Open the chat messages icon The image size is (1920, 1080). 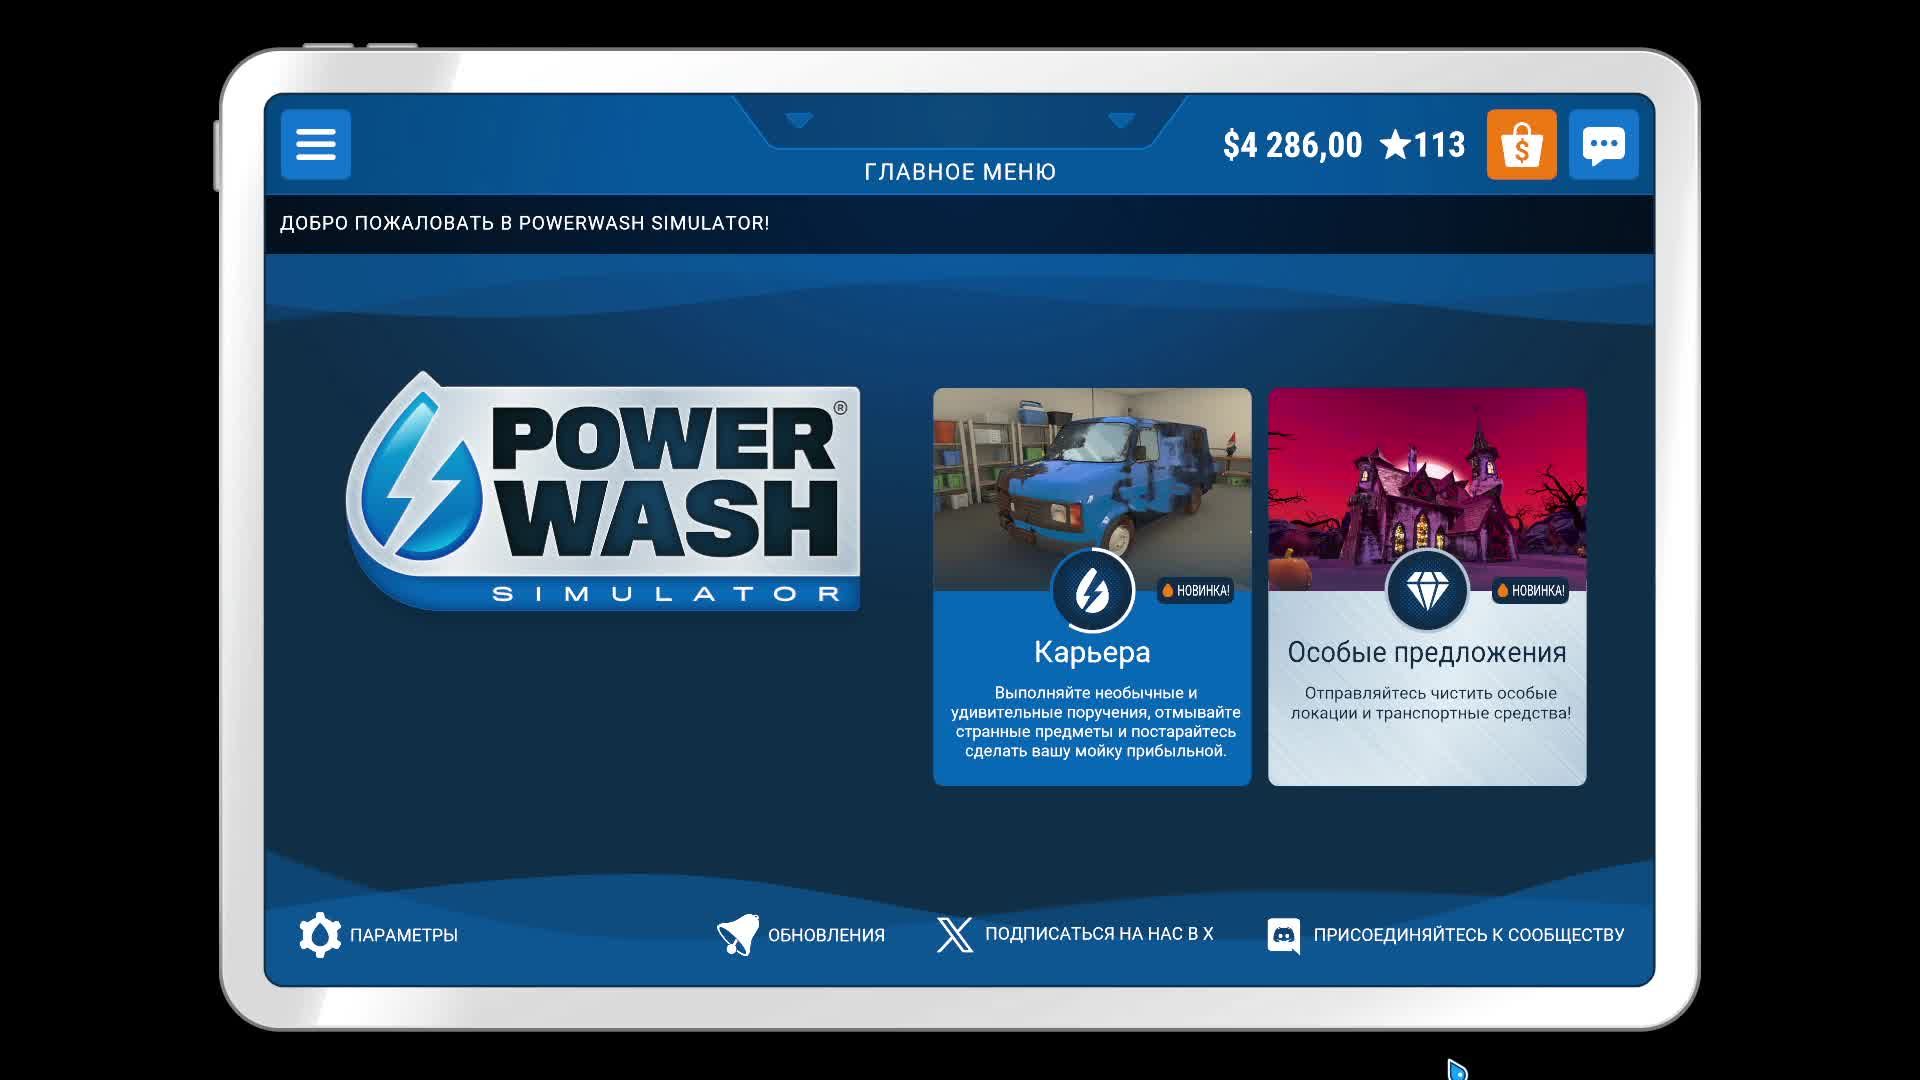pos(1603,144)
